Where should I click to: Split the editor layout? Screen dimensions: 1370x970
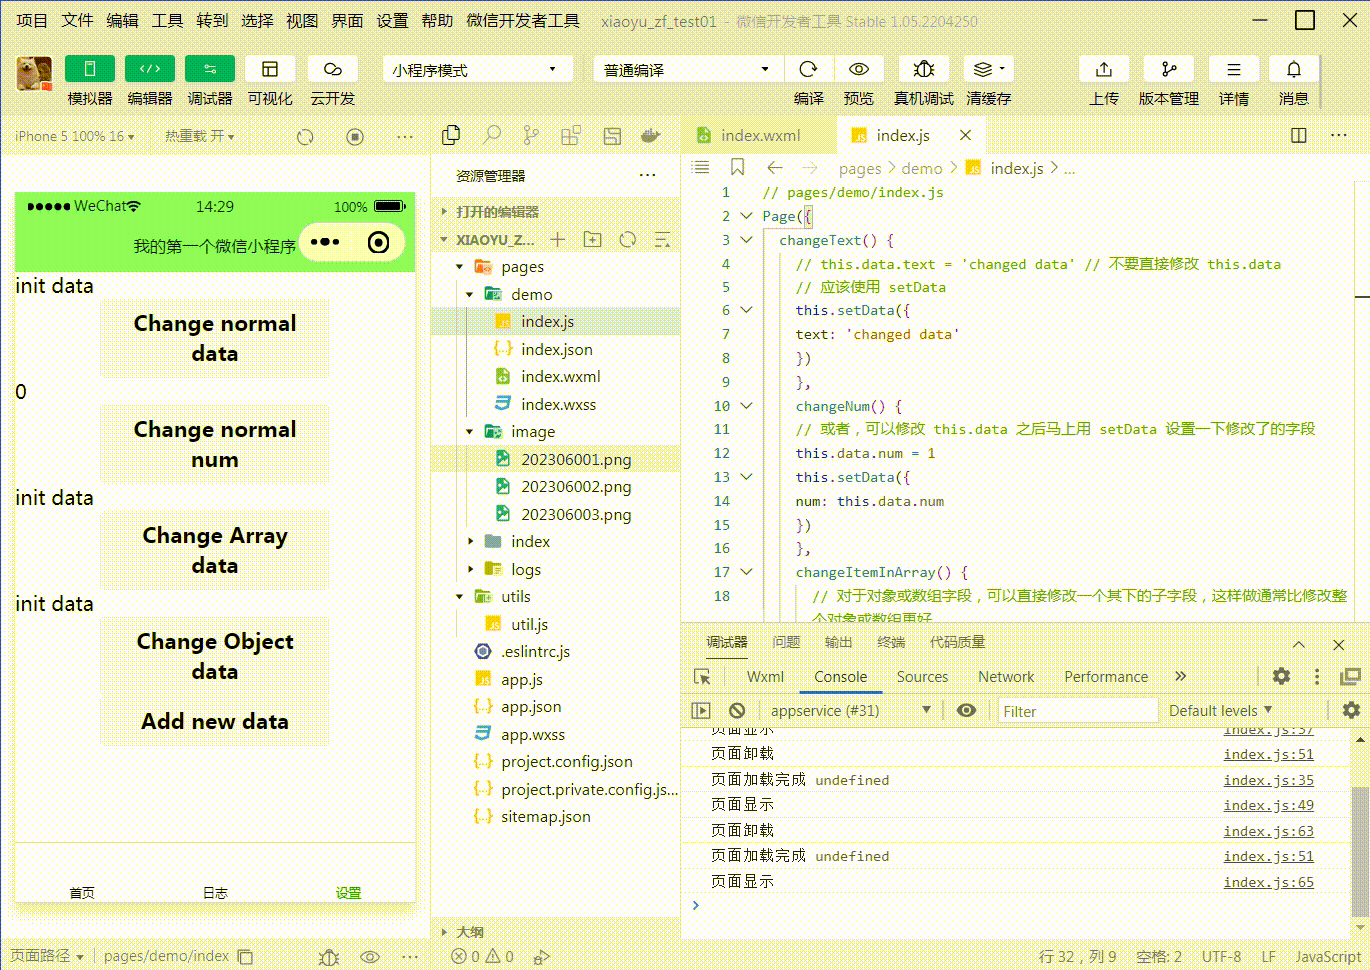[1299, 135]
